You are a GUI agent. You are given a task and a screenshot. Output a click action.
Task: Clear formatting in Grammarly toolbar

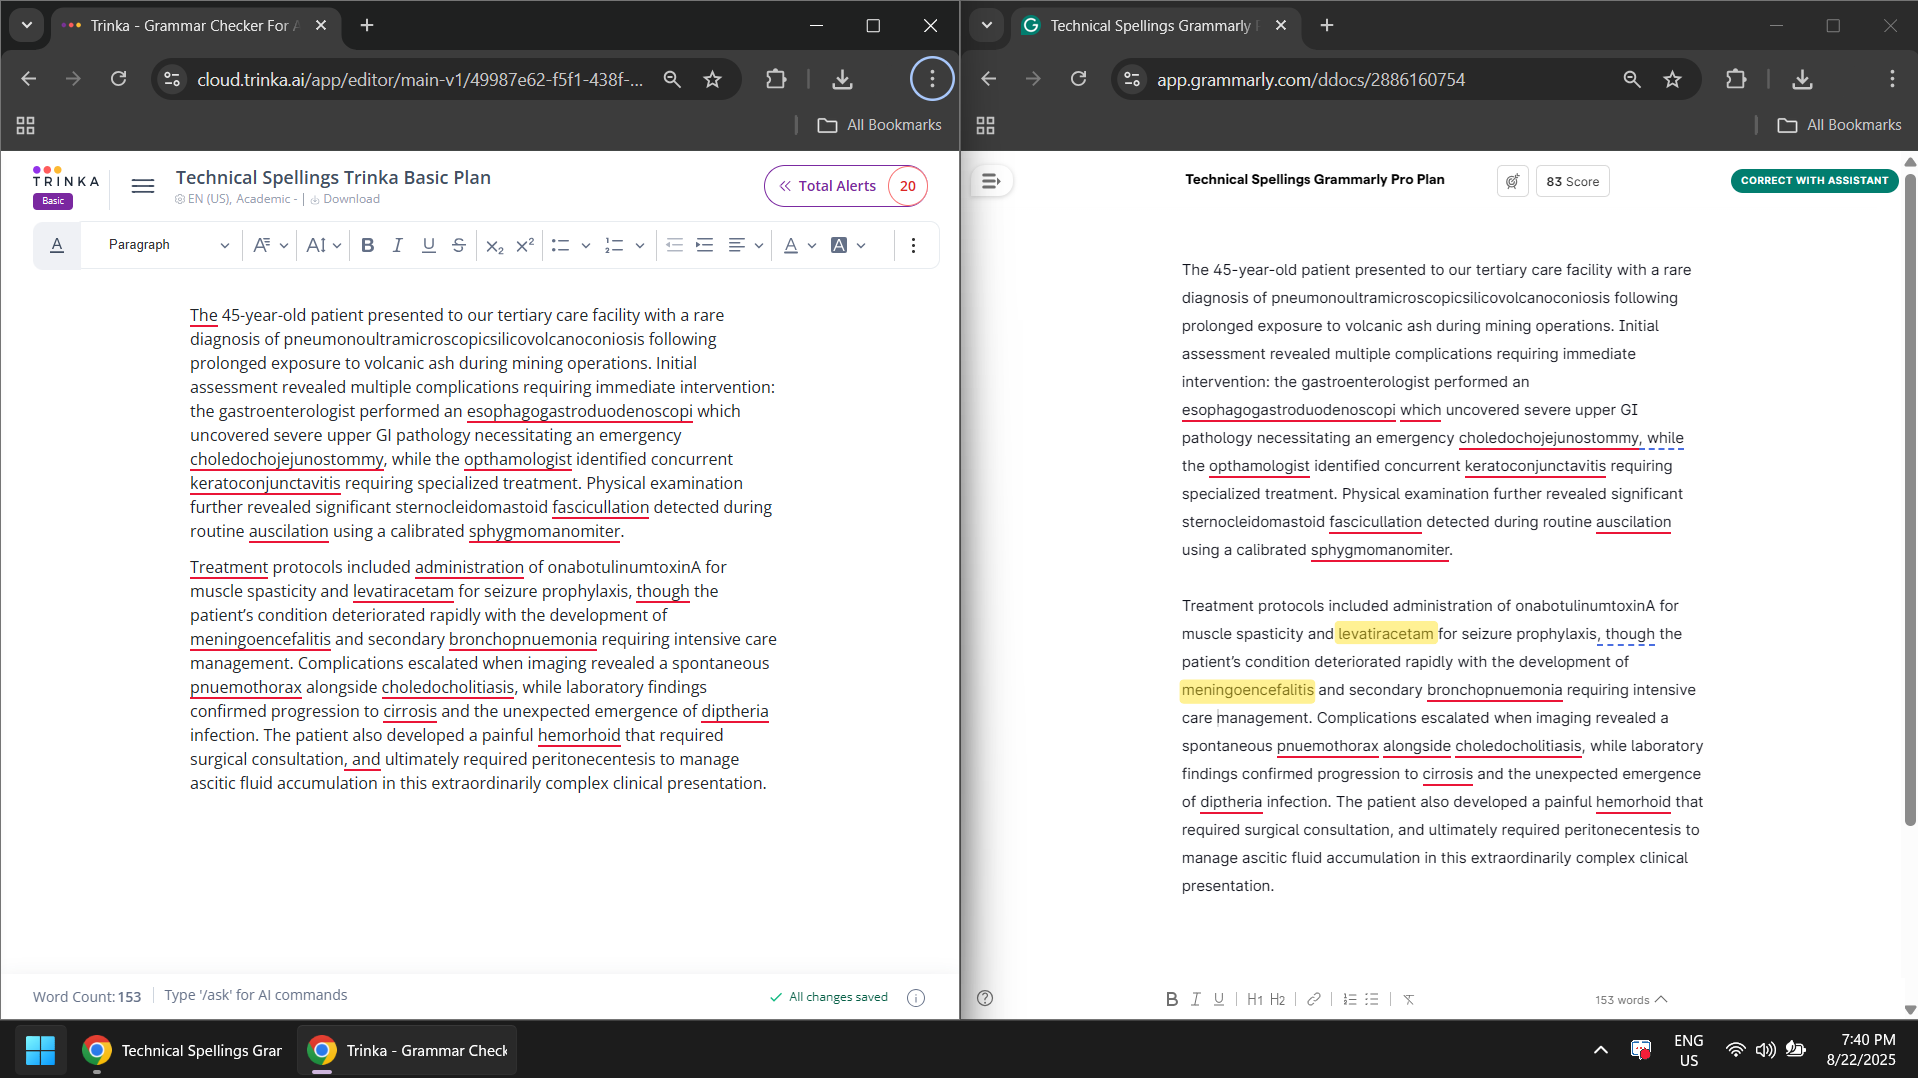pos(1408,999)
